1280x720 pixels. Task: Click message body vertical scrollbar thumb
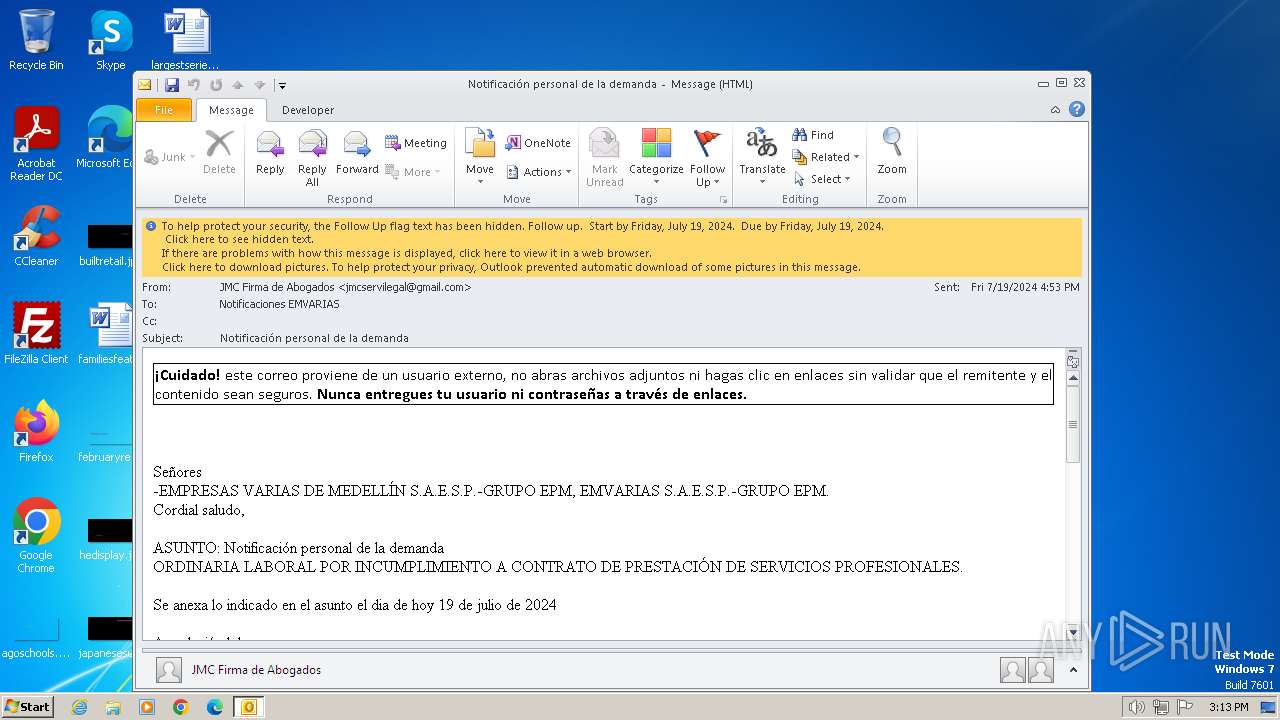click(x=1073, y=424)
